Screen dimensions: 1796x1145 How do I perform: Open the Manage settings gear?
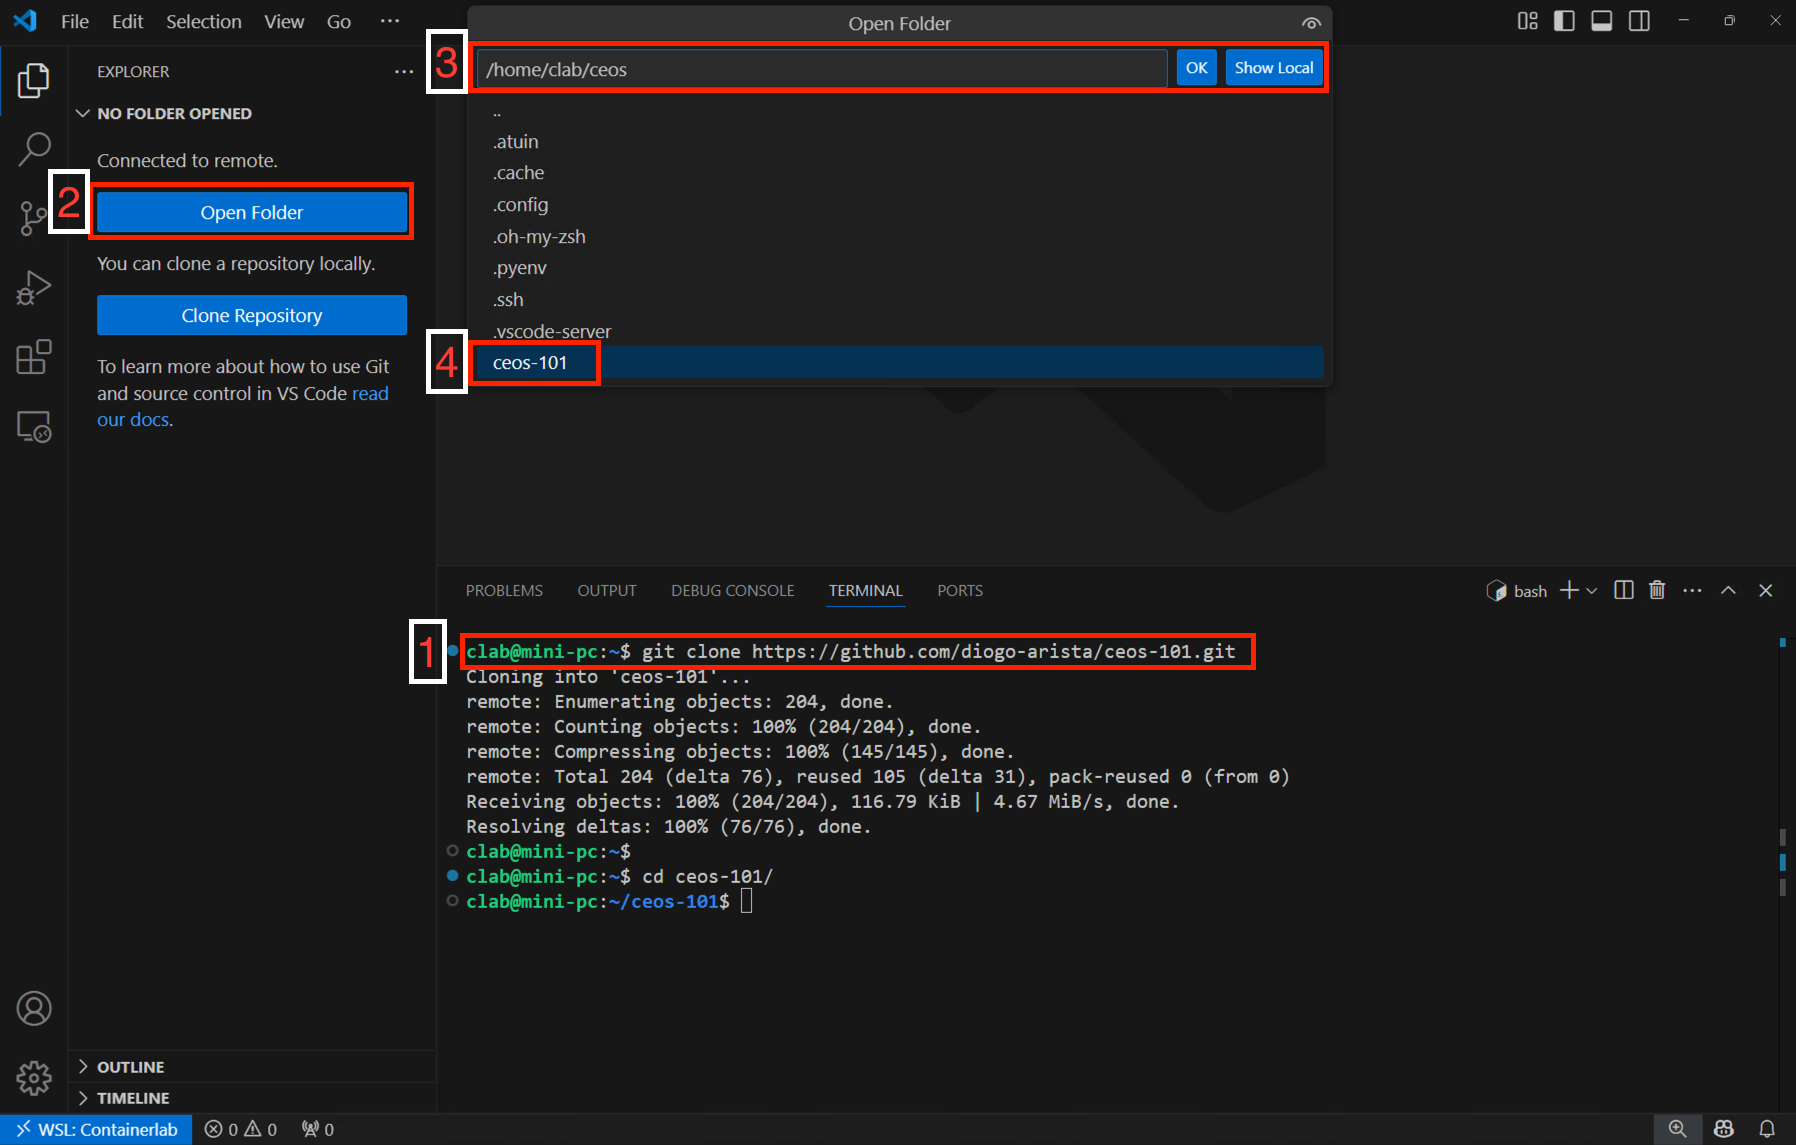click(x=34, y=1078)
